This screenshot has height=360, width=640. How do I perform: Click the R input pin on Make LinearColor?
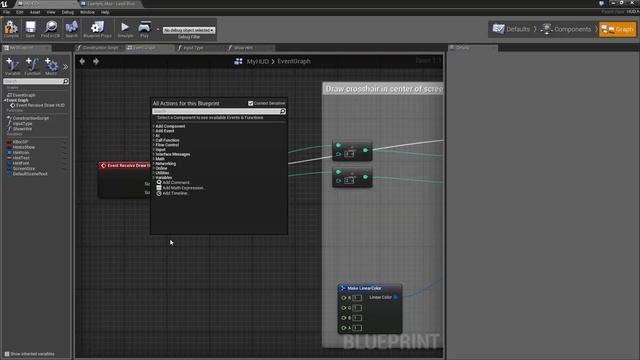(344, 298)
